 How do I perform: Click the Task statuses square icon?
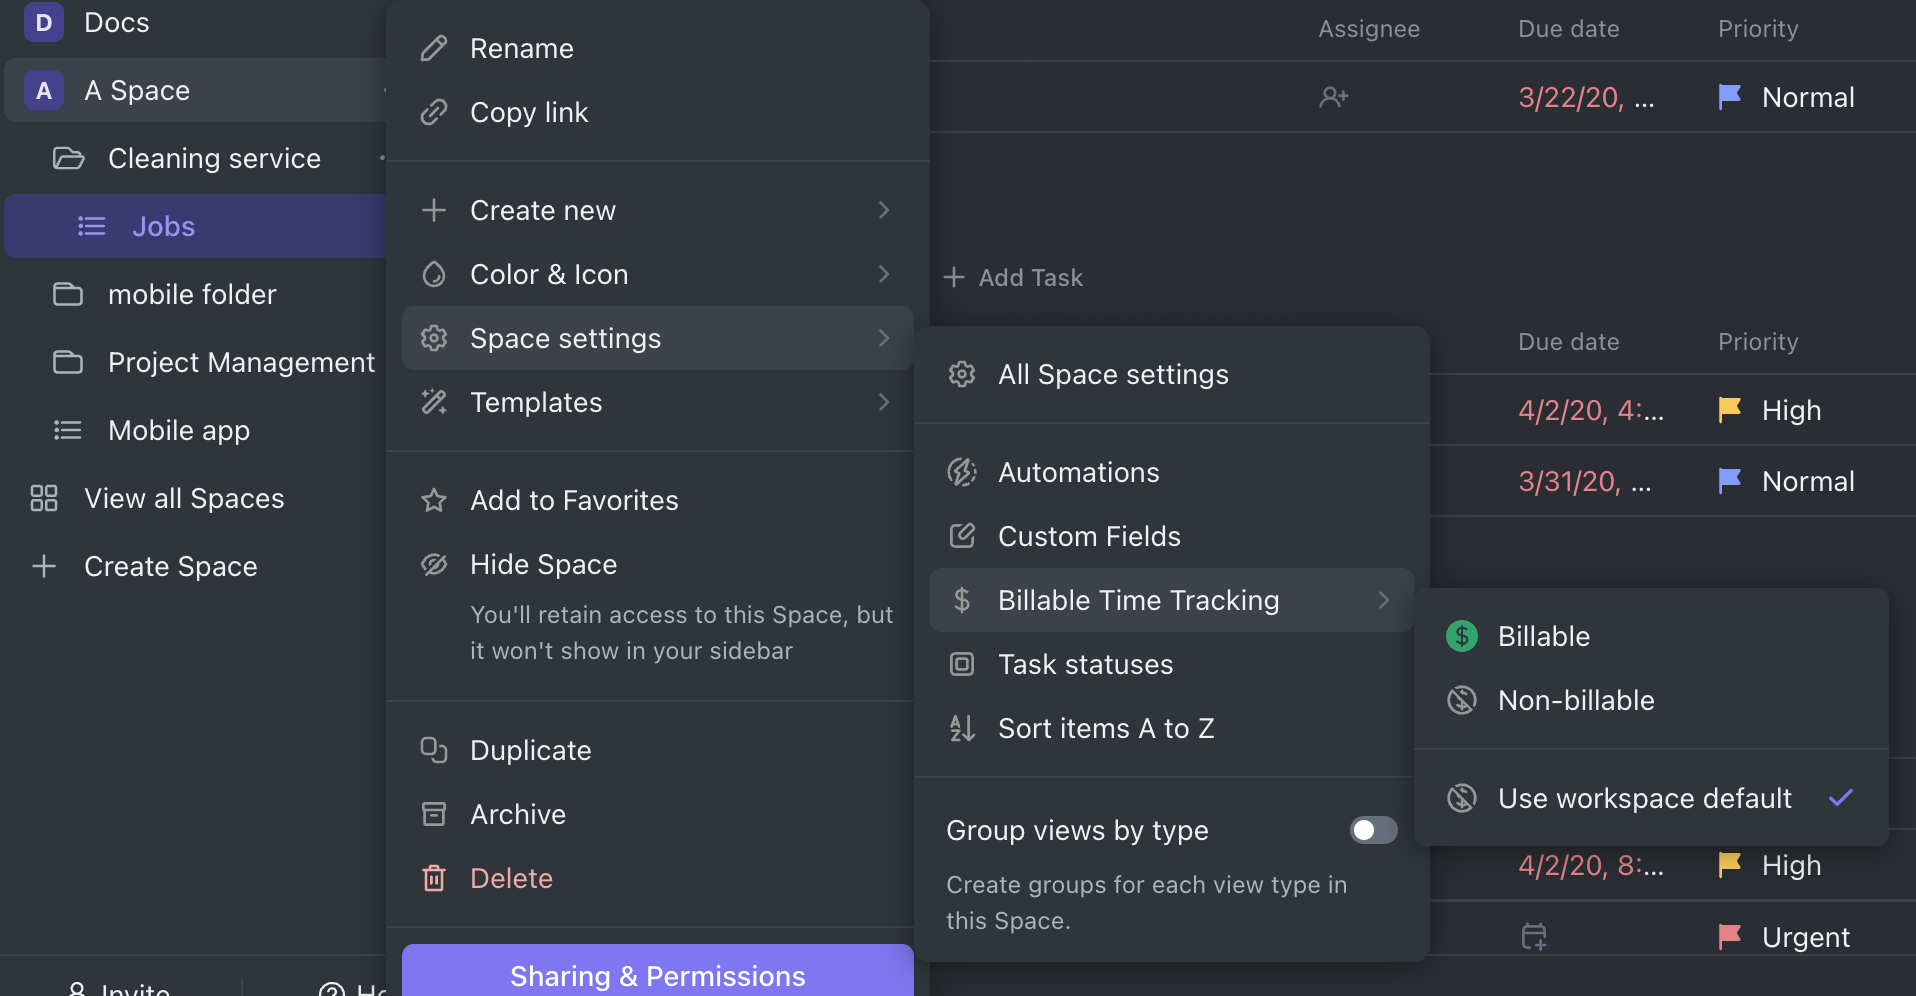click(x=962, y=664)
